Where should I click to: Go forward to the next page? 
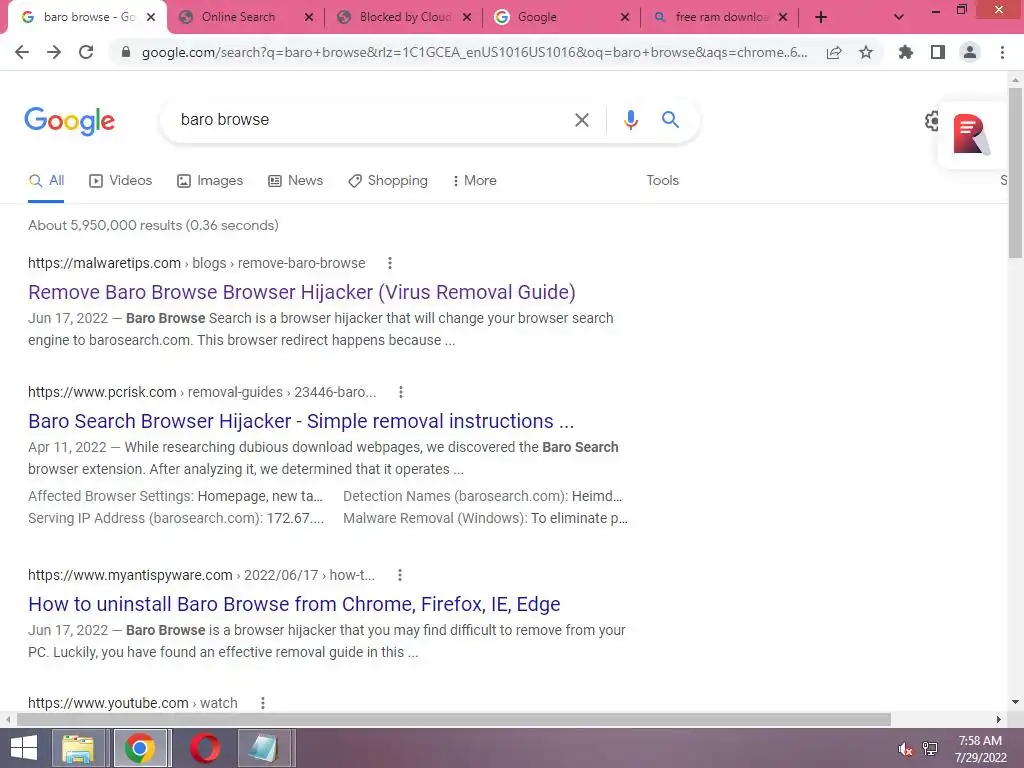[54, 52]
